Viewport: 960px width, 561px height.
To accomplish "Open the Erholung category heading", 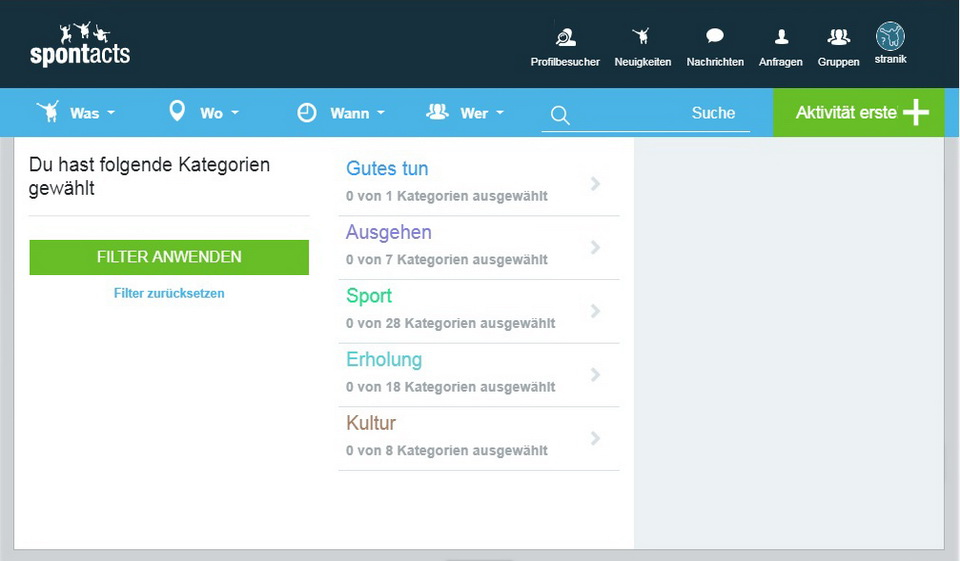I will coord(384,360).
